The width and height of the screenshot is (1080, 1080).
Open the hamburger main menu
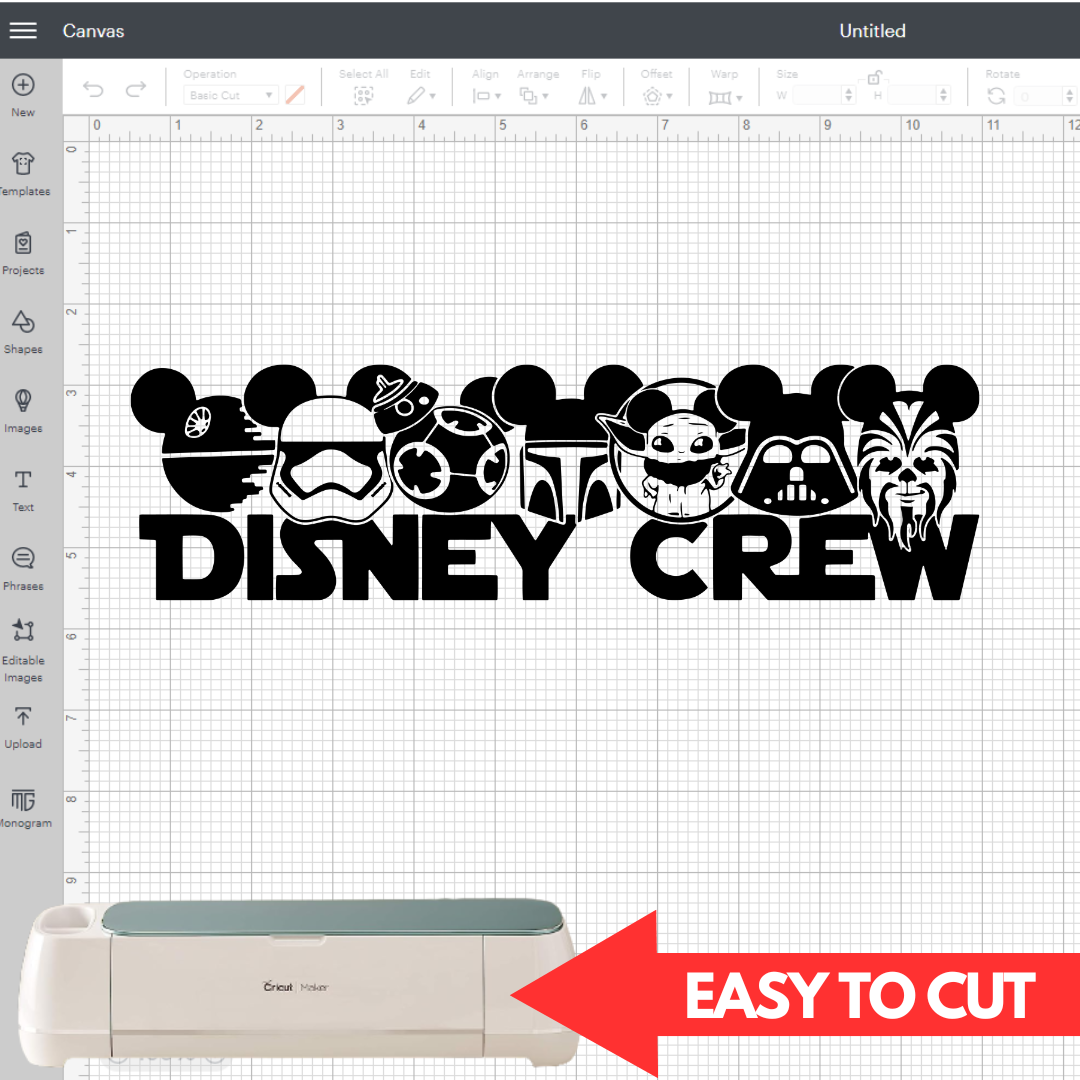[x=23, y=30]
